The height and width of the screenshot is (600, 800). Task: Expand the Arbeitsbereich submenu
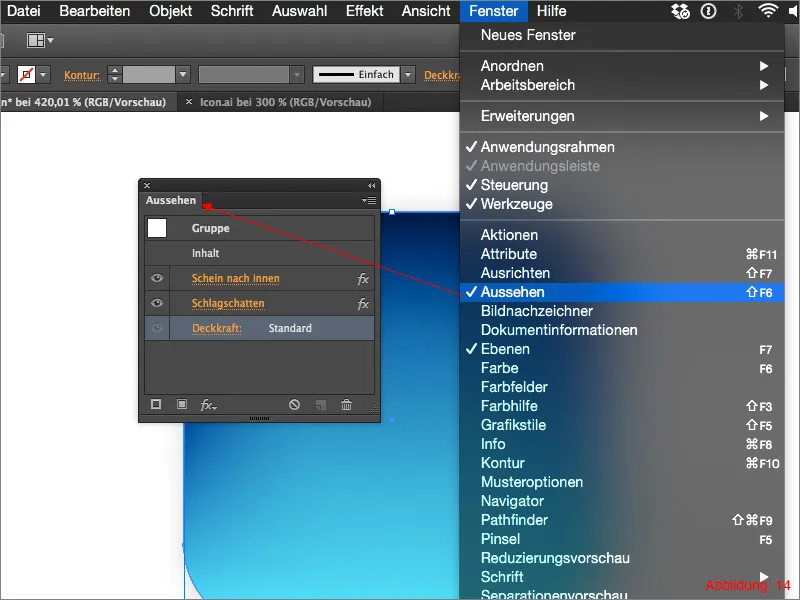tap(622, 85)
